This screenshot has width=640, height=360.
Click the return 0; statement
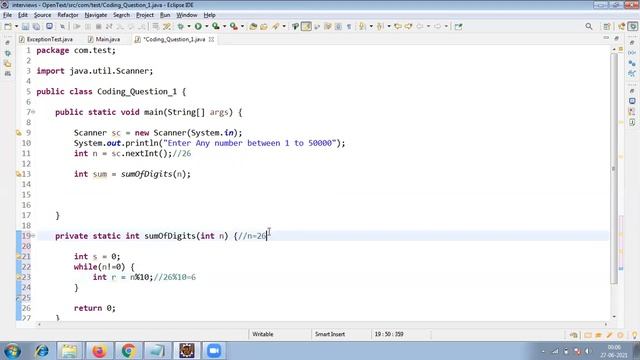(95, 308)
